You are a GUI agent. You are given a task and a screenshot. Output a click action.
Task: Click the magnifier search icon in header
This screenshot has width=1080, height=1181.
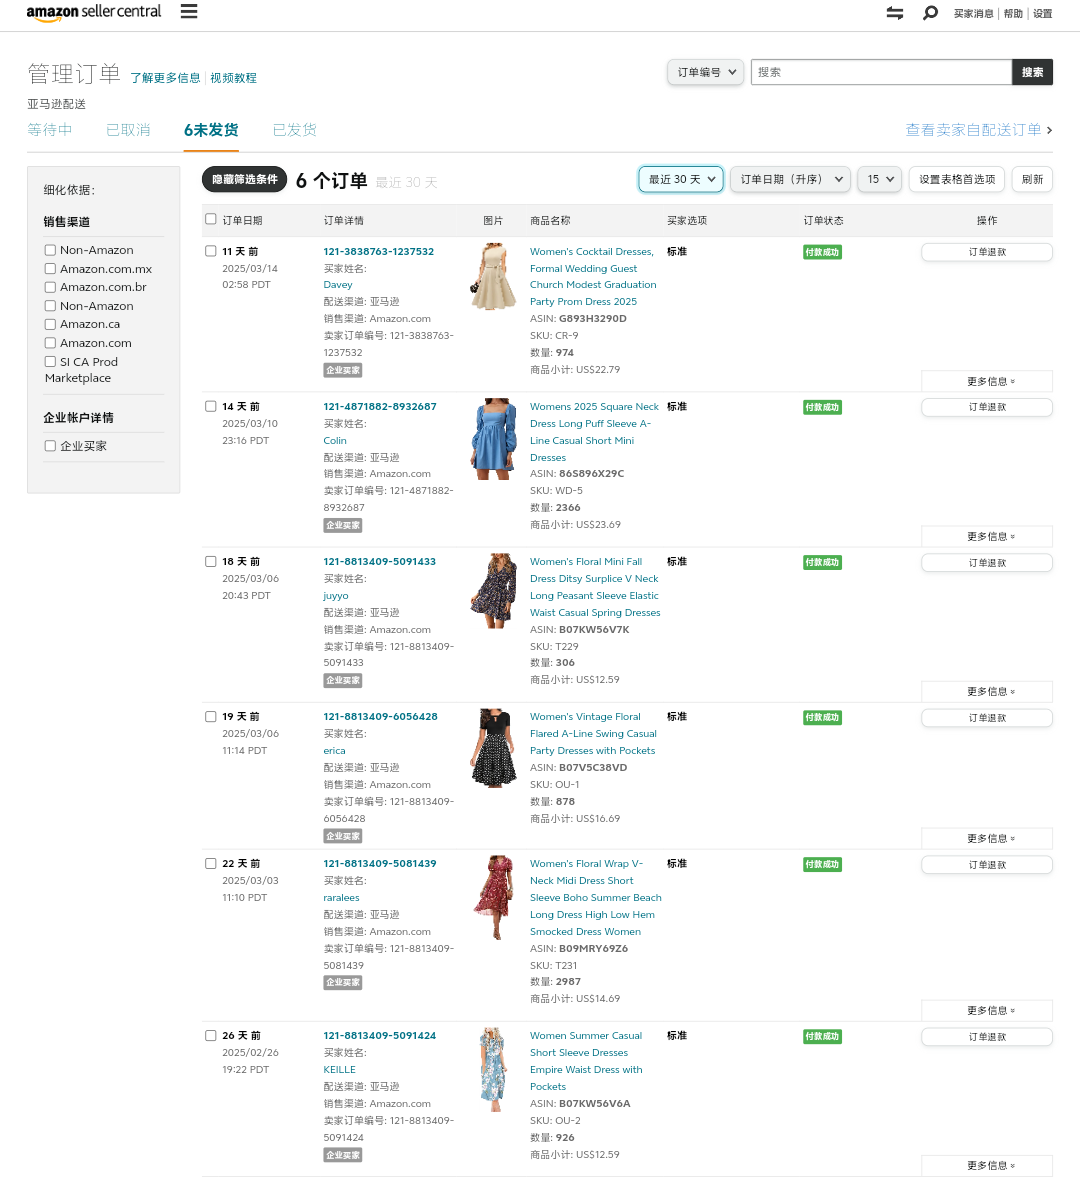coord(930,13)
